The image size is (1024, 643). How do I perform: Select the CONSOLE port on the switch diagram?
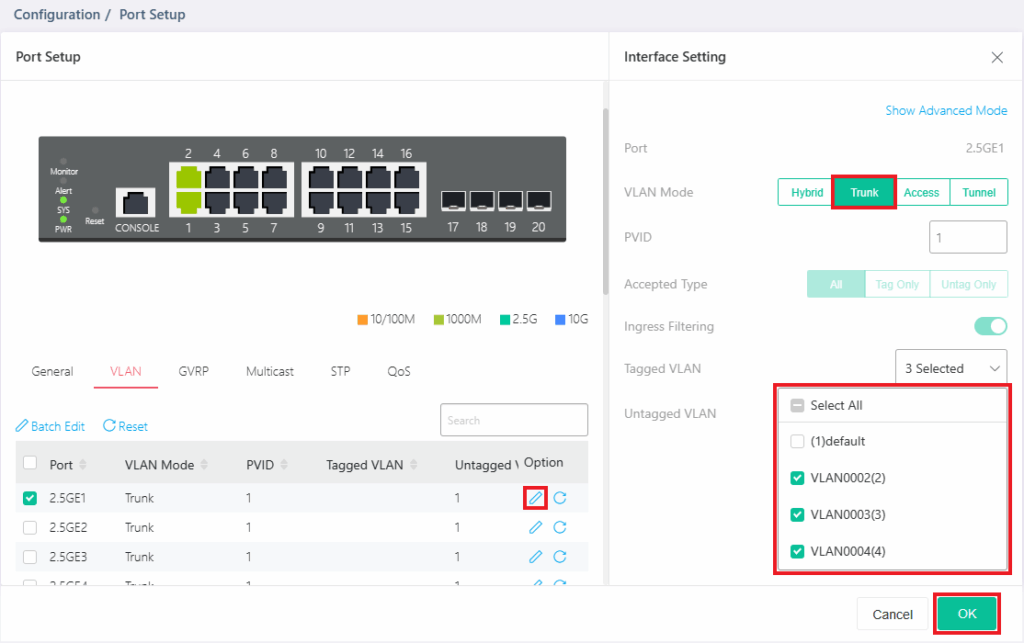(136, 204)
